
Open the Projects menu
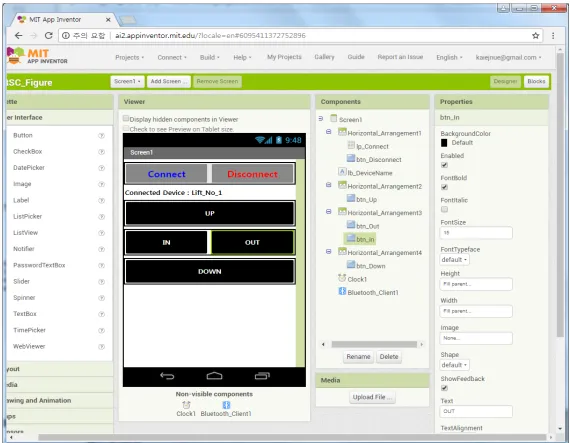129,57
